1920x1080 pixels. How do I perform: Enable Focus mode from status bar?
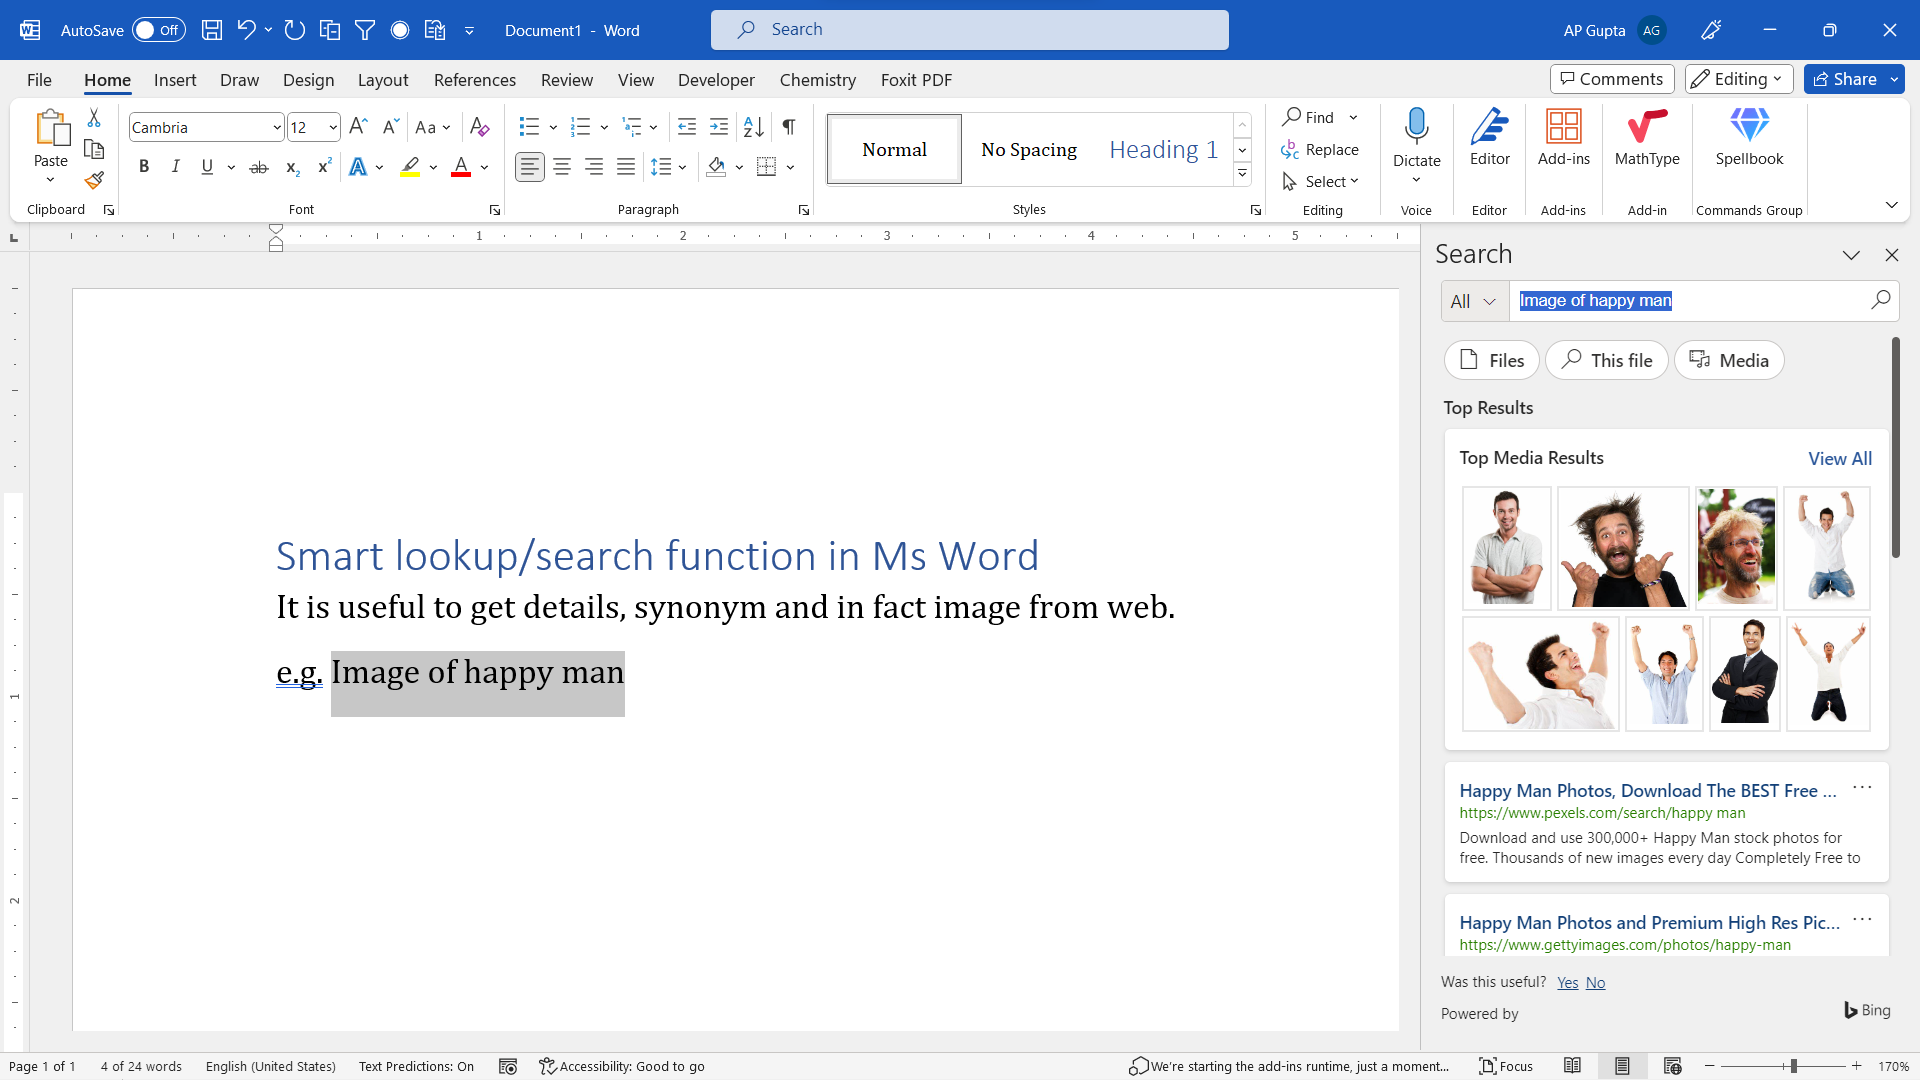[1506, 1066]
